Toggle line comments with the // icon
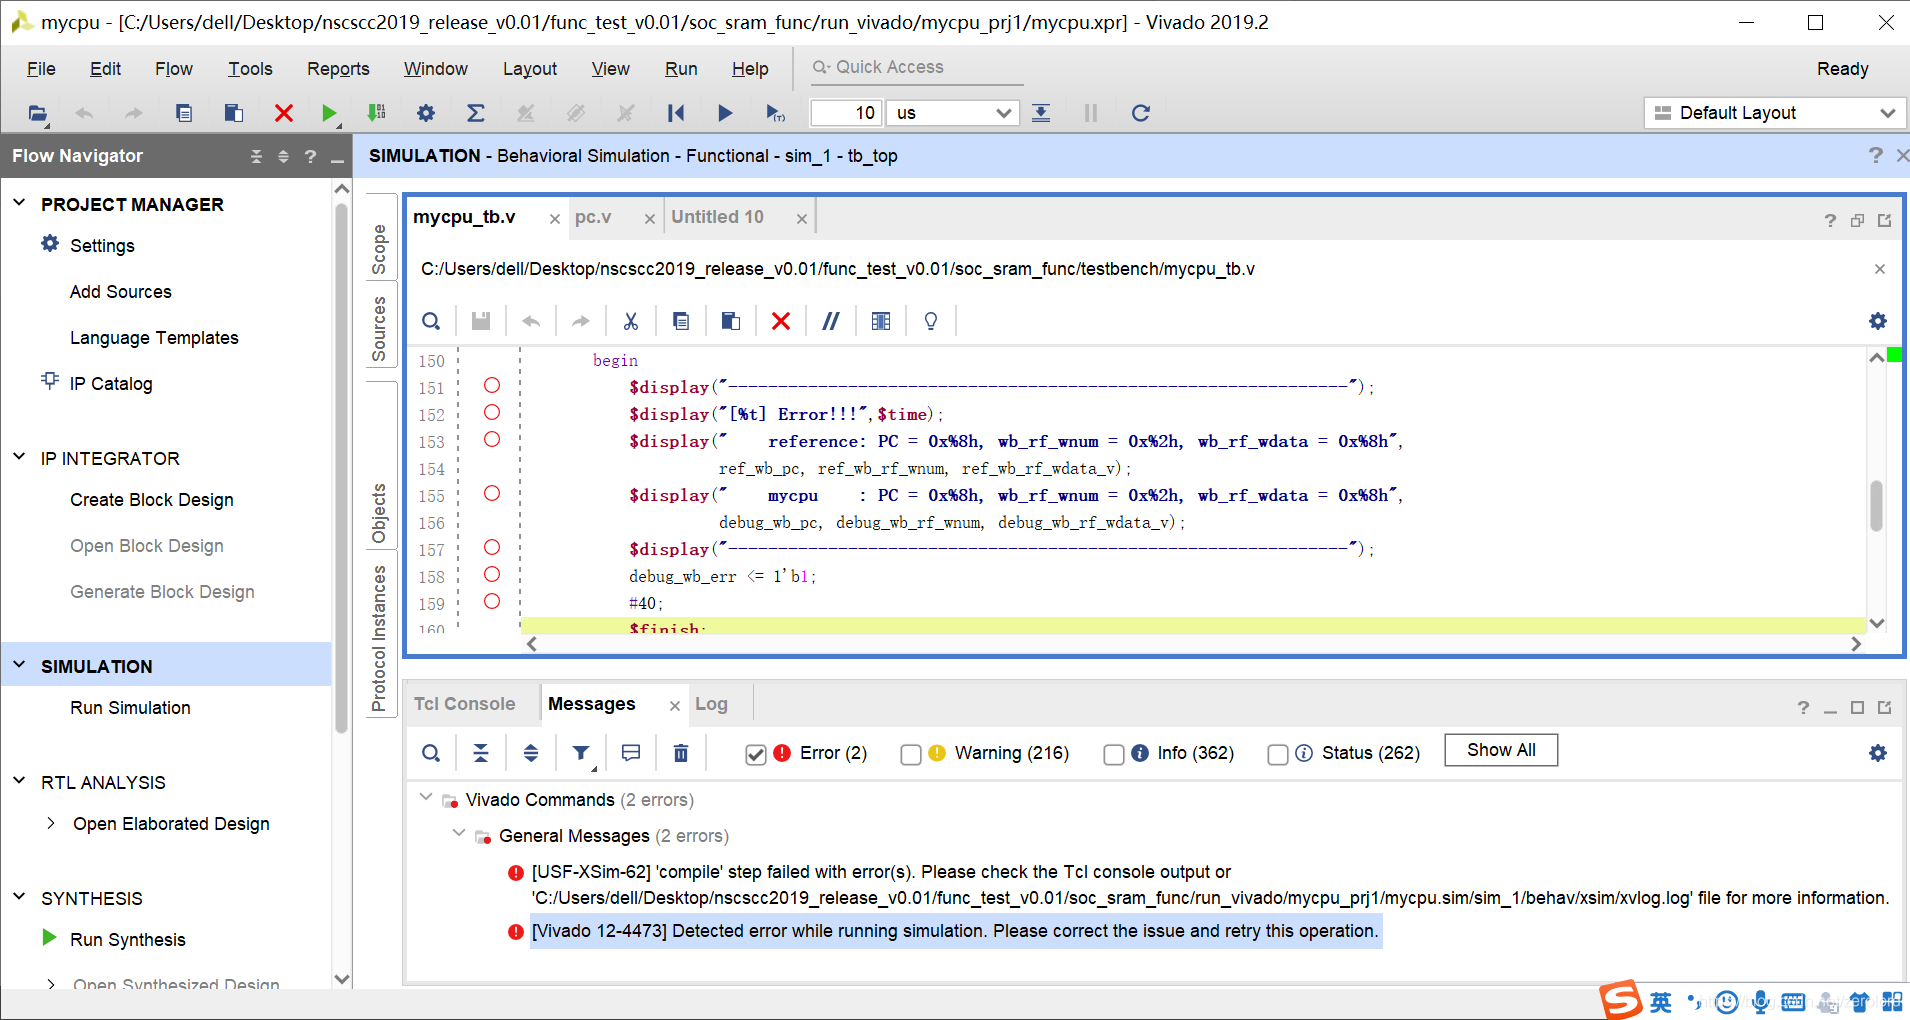Screen dimensions: 1910x1020 click(831, 321)
